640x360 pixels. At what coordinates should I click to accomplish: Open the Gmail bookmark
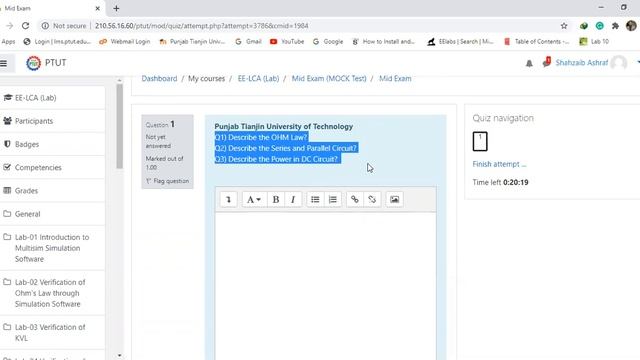(x=248, y=42)
